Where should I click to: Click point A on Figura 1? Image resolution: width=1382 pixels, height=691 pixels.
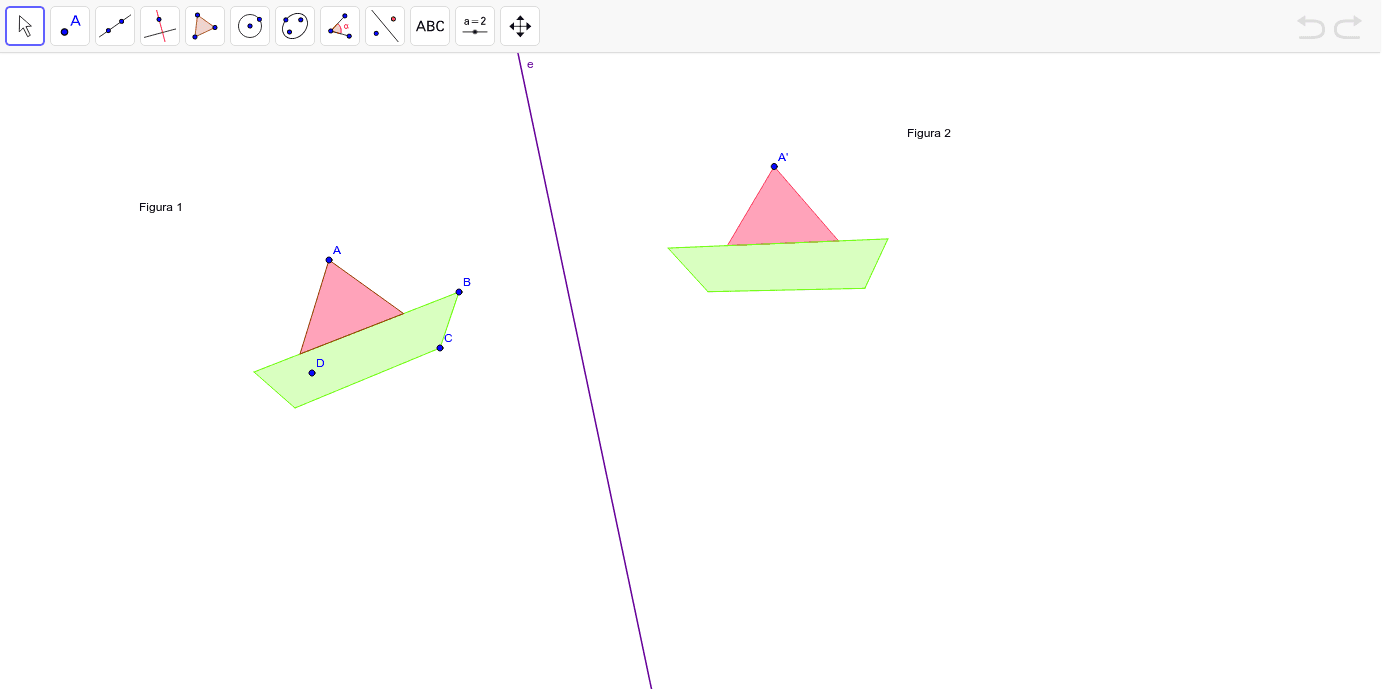[329, 260]
